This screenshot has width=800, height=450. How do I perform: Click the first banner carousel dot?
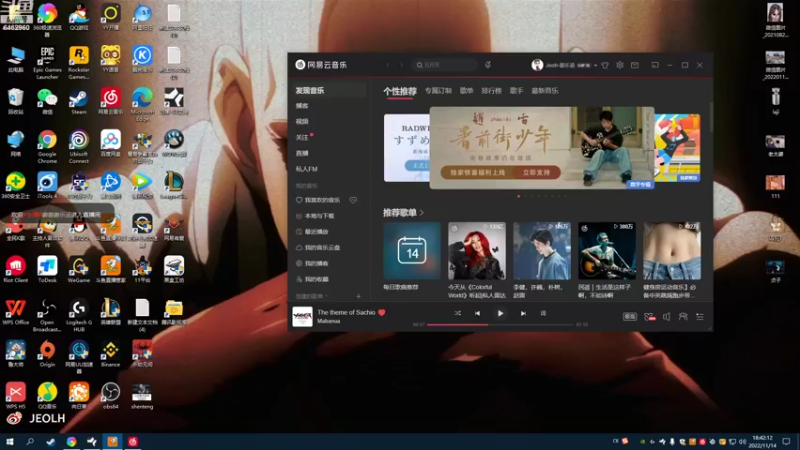point(519,196)
